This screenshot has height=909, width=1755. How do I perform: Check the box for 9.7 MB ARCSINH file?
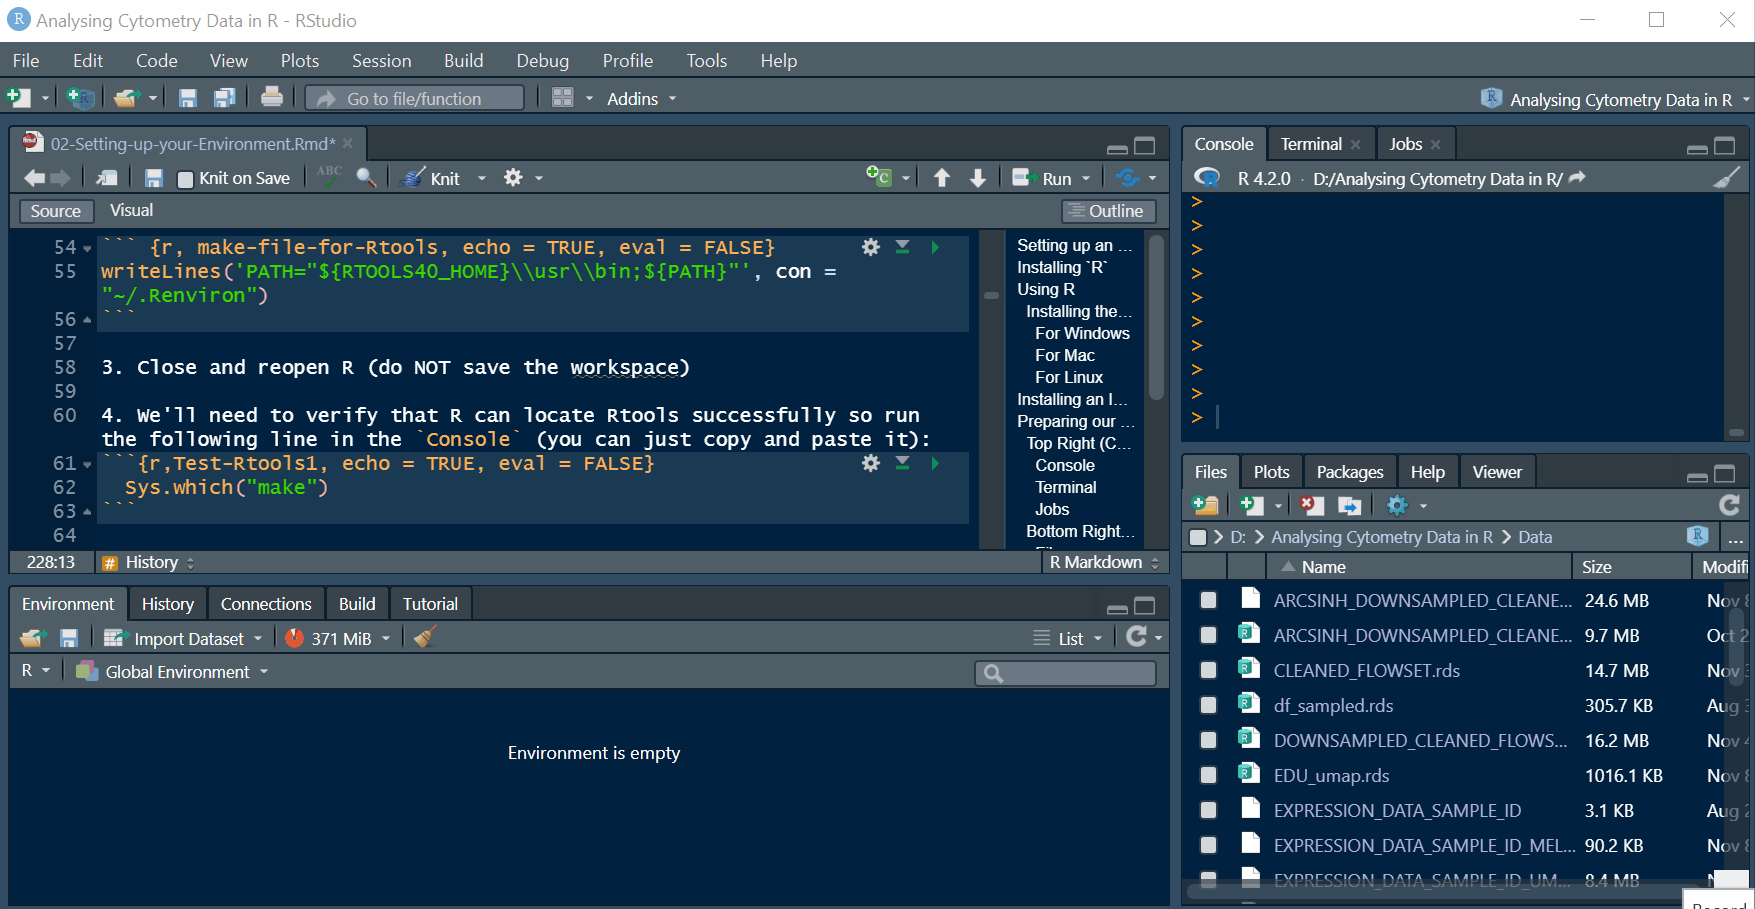click(x=1208, y=635)
